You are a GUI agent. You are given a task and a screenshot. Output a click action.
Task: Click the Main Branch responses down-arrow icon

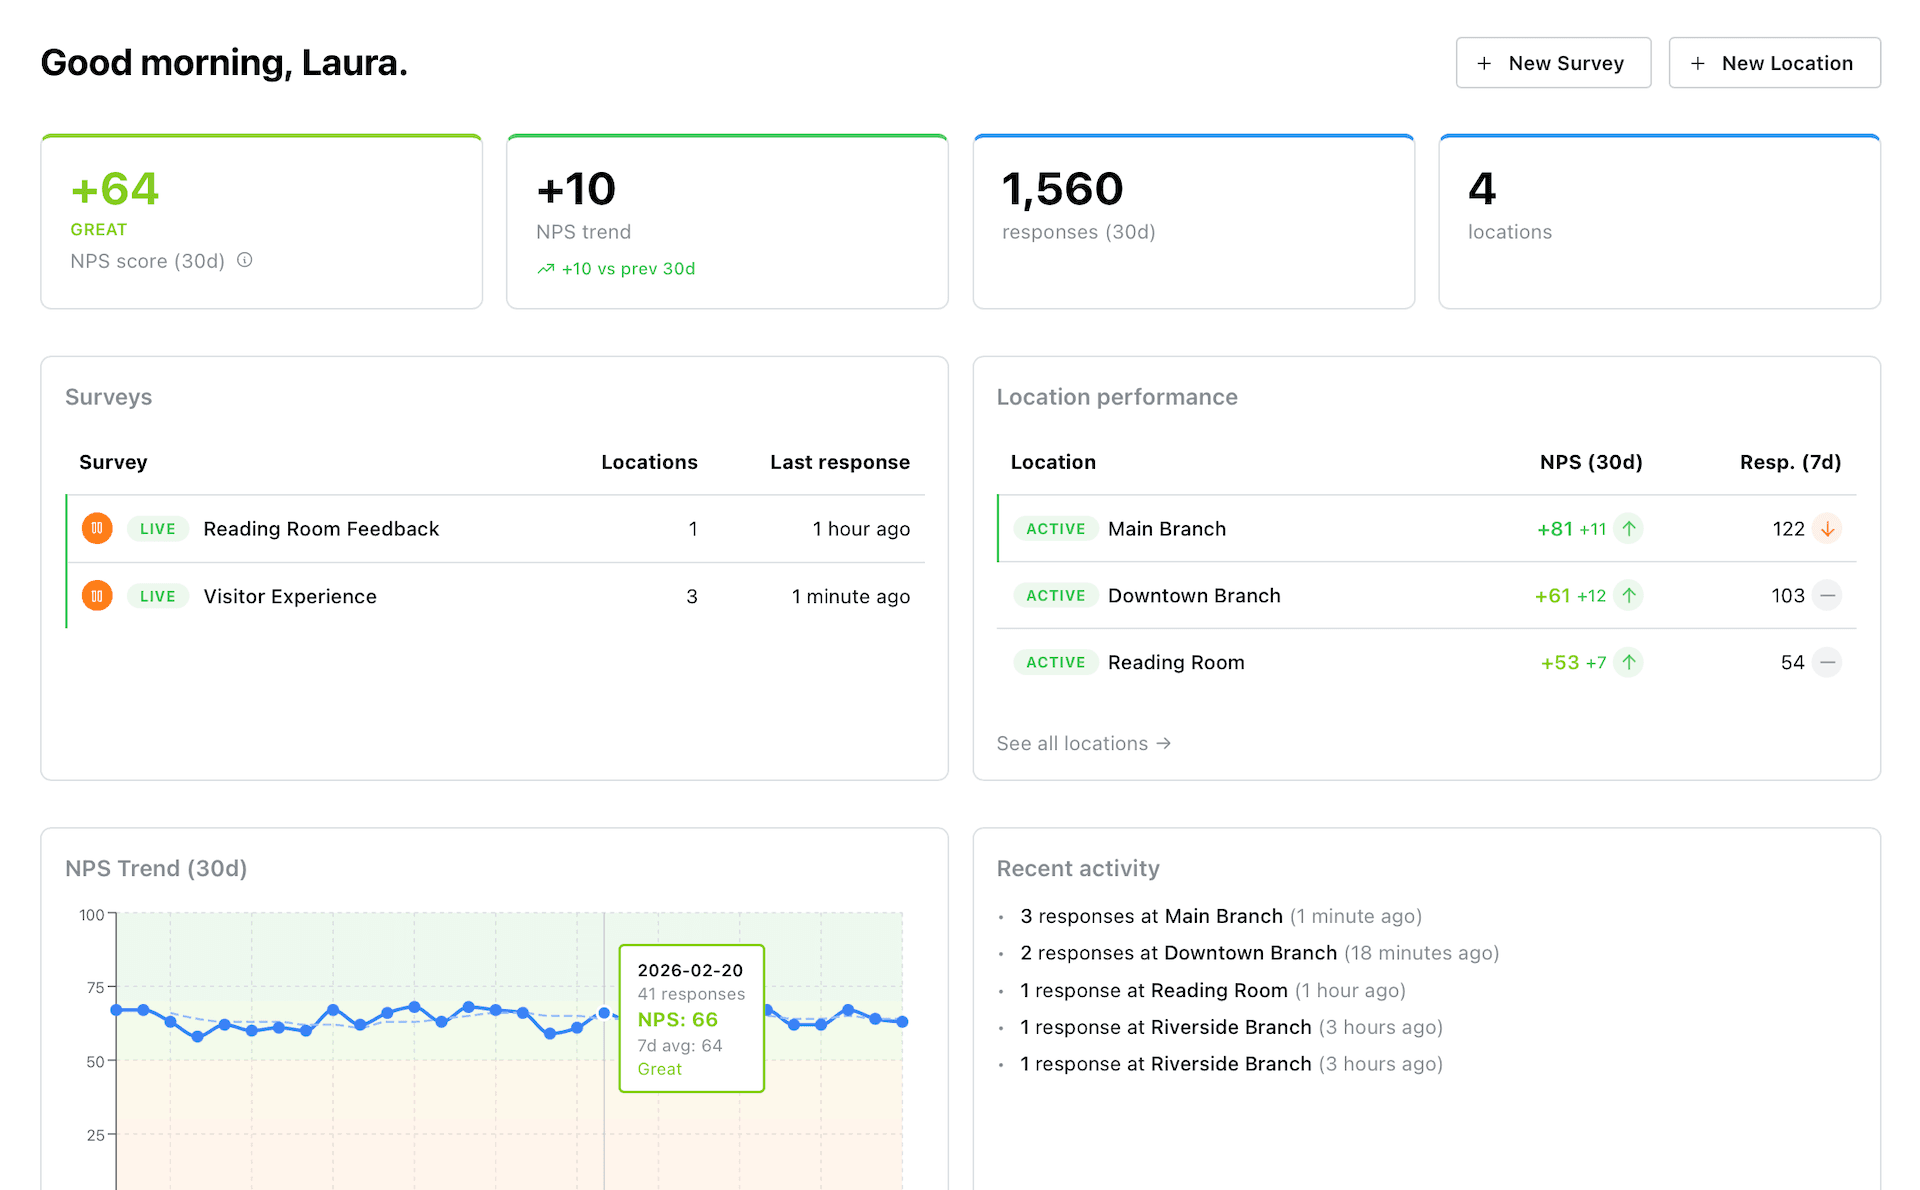tap(1827, 528)
